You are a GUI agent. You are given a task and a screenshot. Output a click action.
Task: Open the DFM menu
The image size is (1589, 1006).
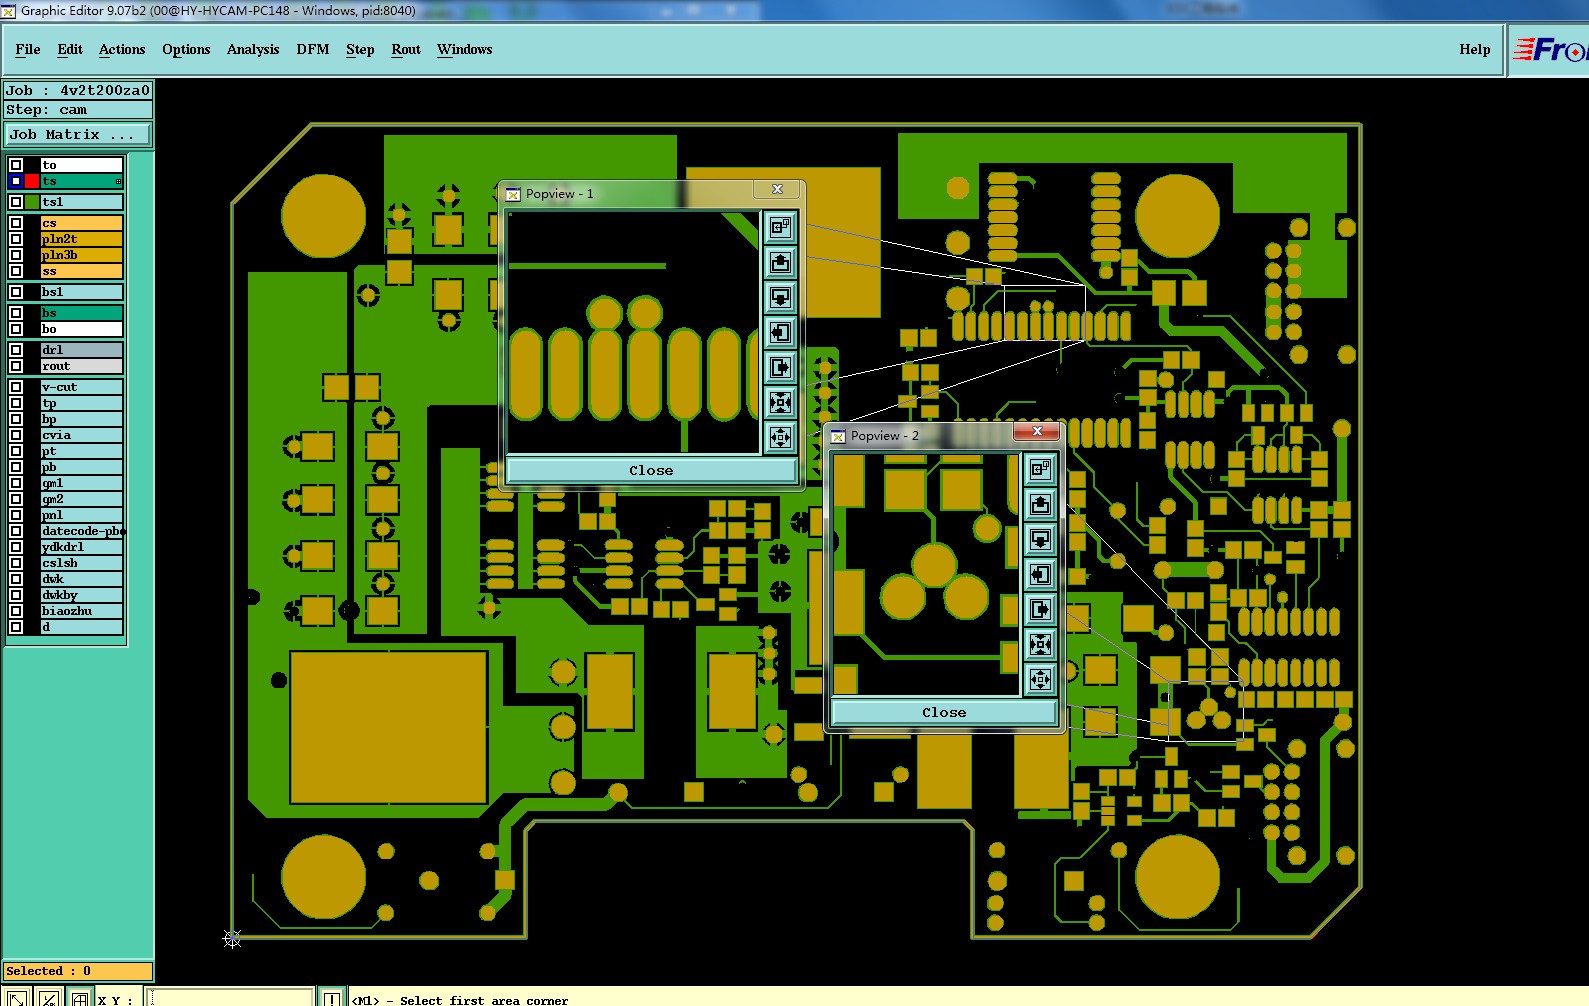coord(313,49)
